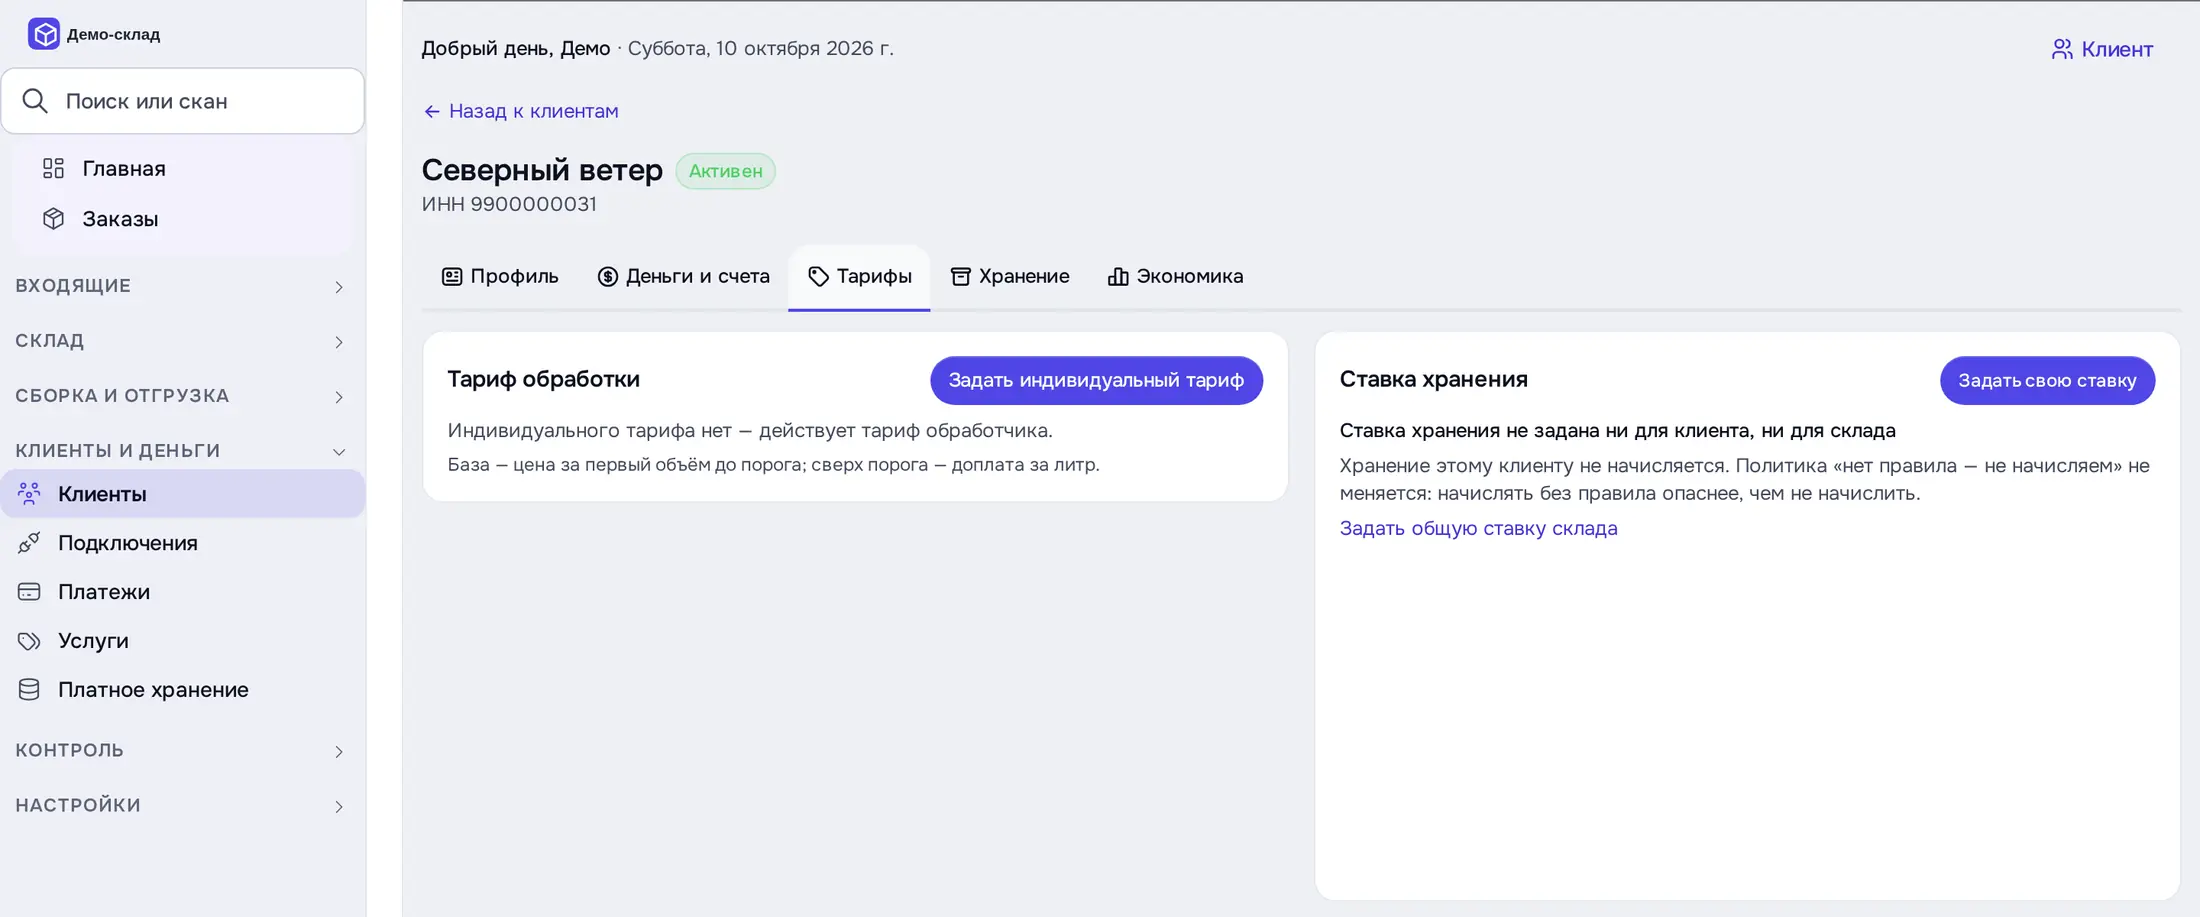
Task: Expand the НАСТРОЙКИ sidebar section
Action: pyautogui.click(x=182, y=805)
